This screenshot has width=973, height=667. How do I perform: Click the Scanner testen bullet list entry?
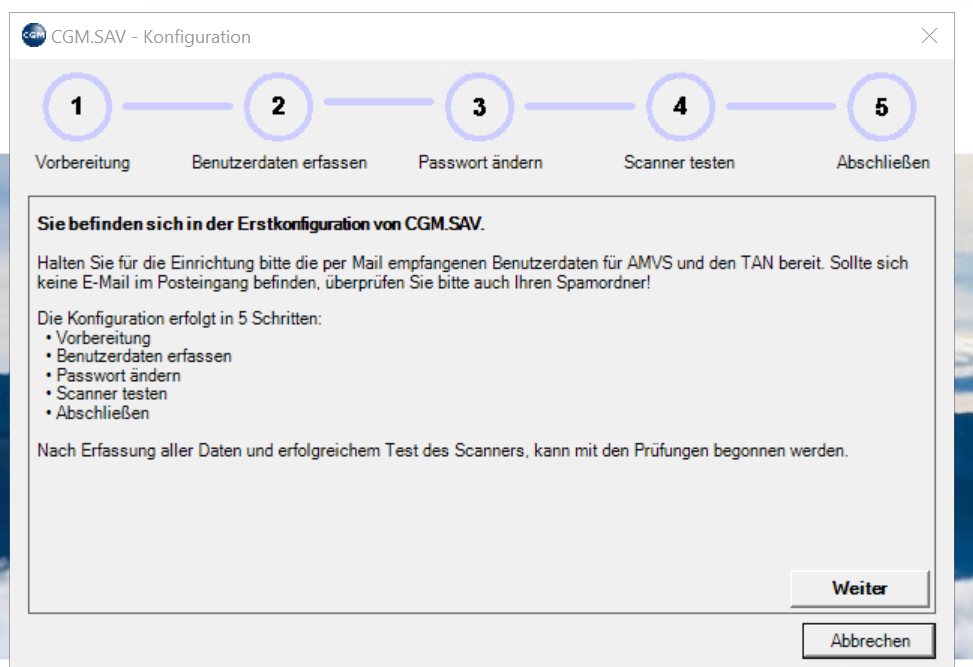[111, 394]
